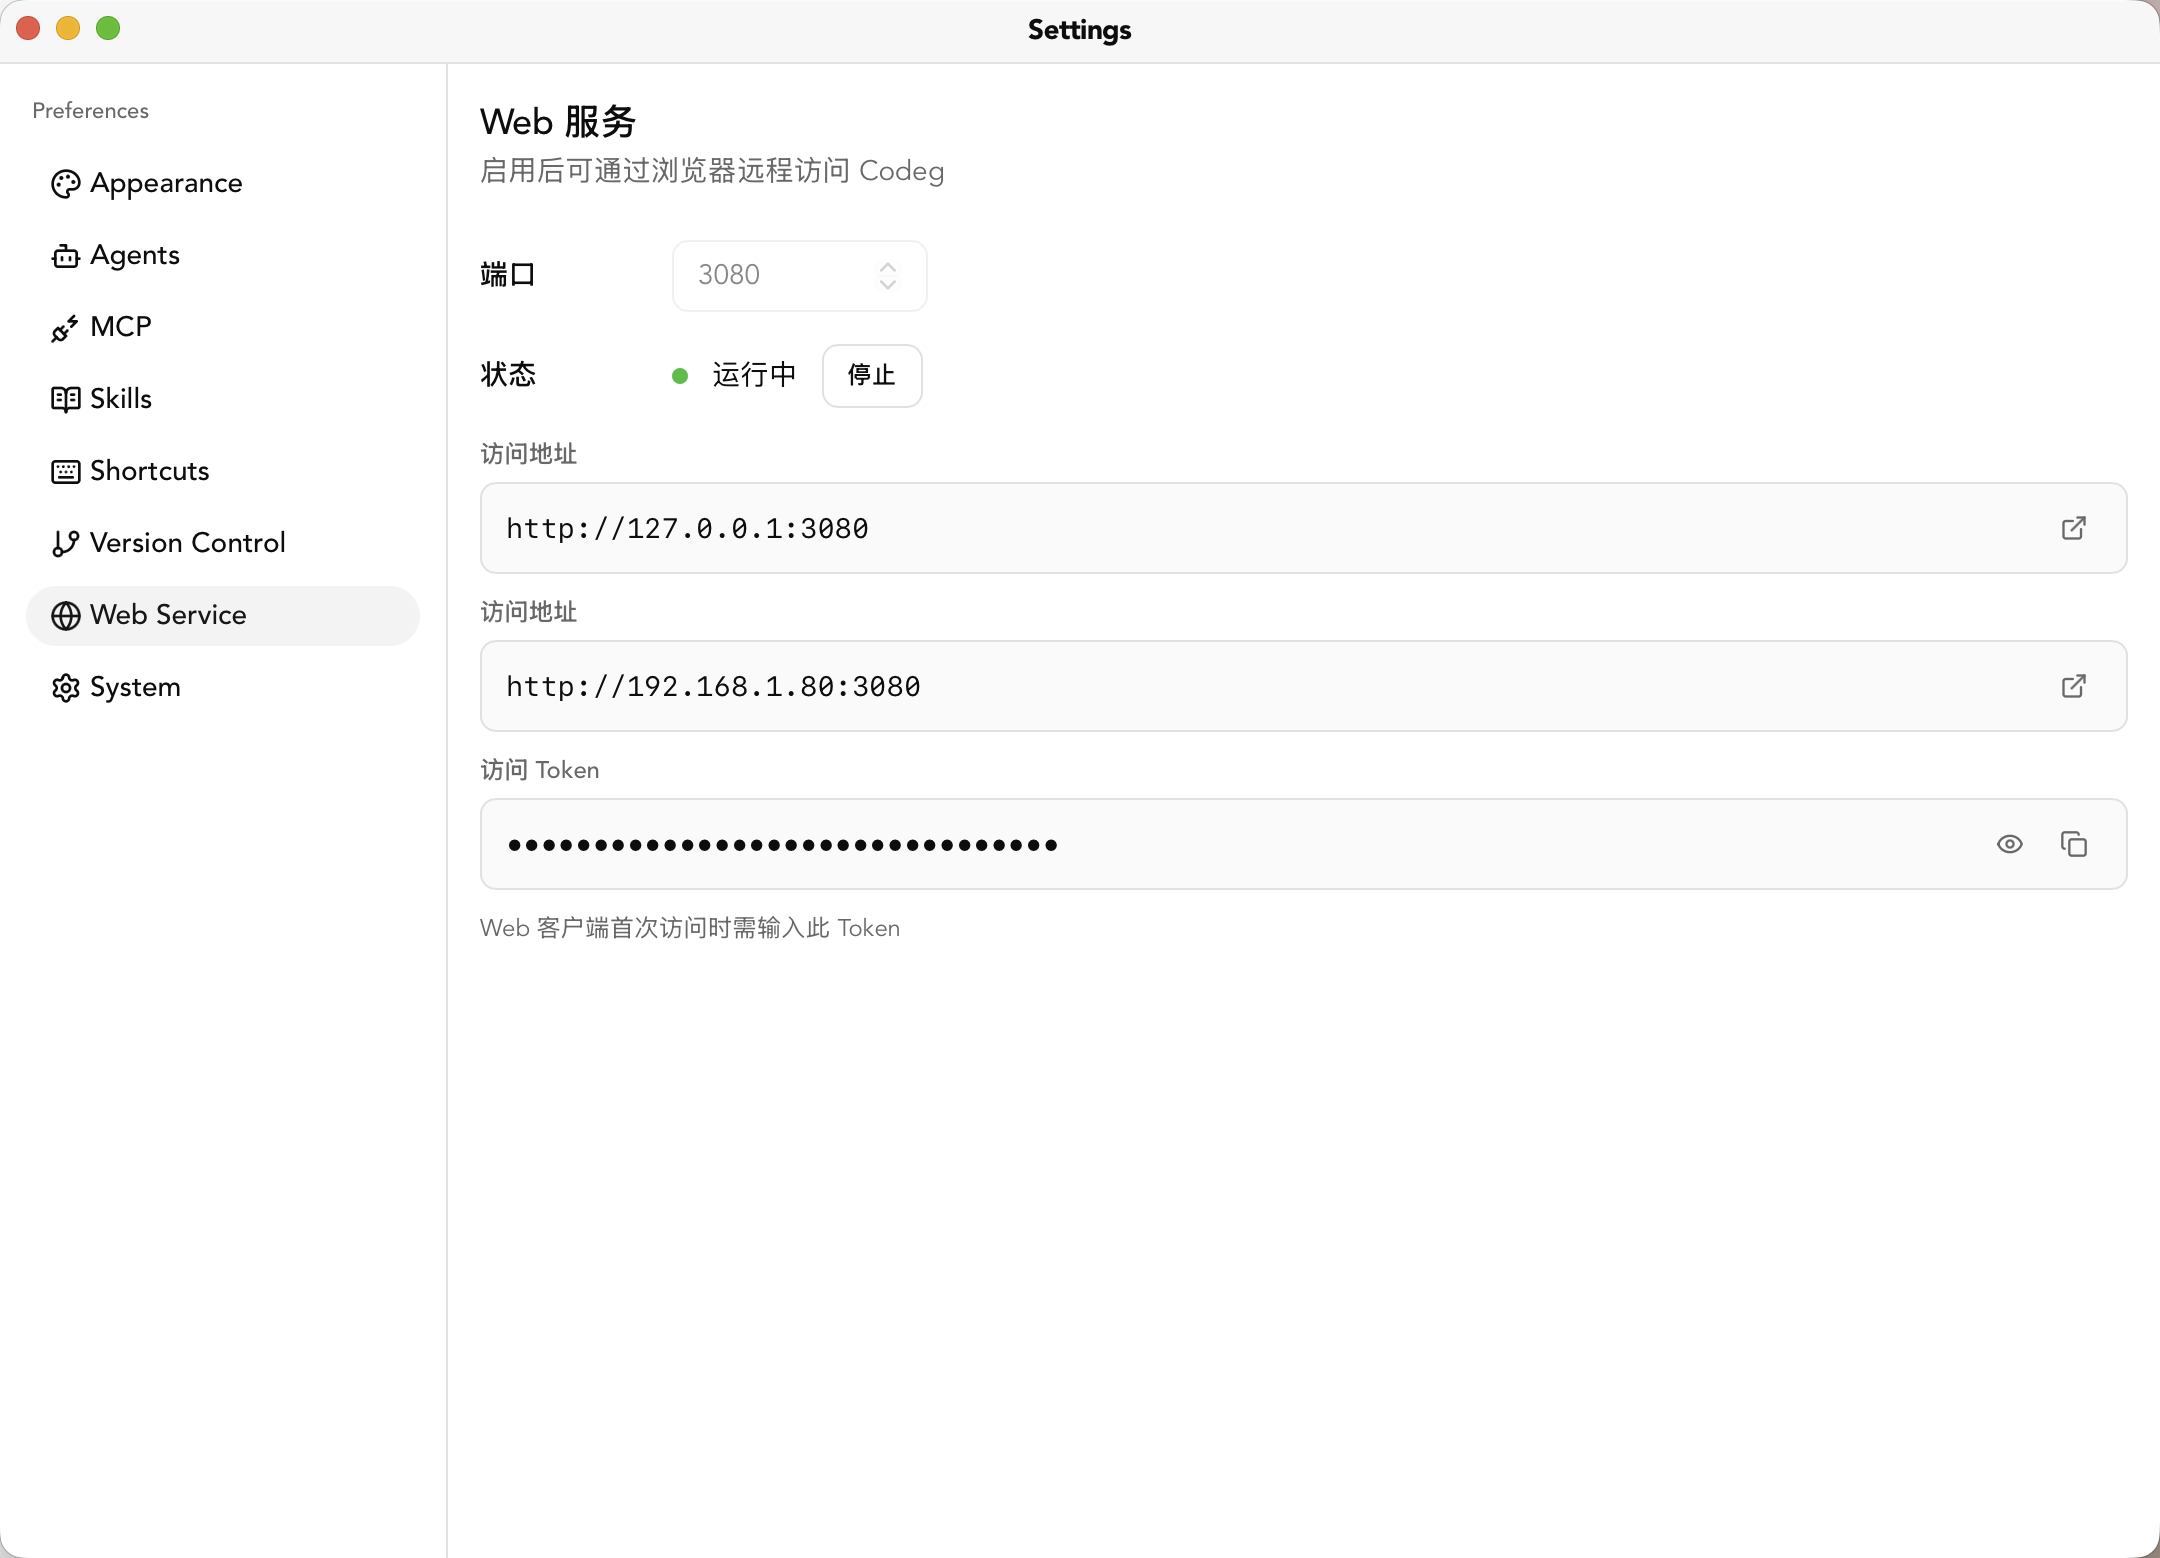Open http://192.168.1.80:3080 in browser
The height and width of the screenshot is (1558, 2160).
point(2074,686)
